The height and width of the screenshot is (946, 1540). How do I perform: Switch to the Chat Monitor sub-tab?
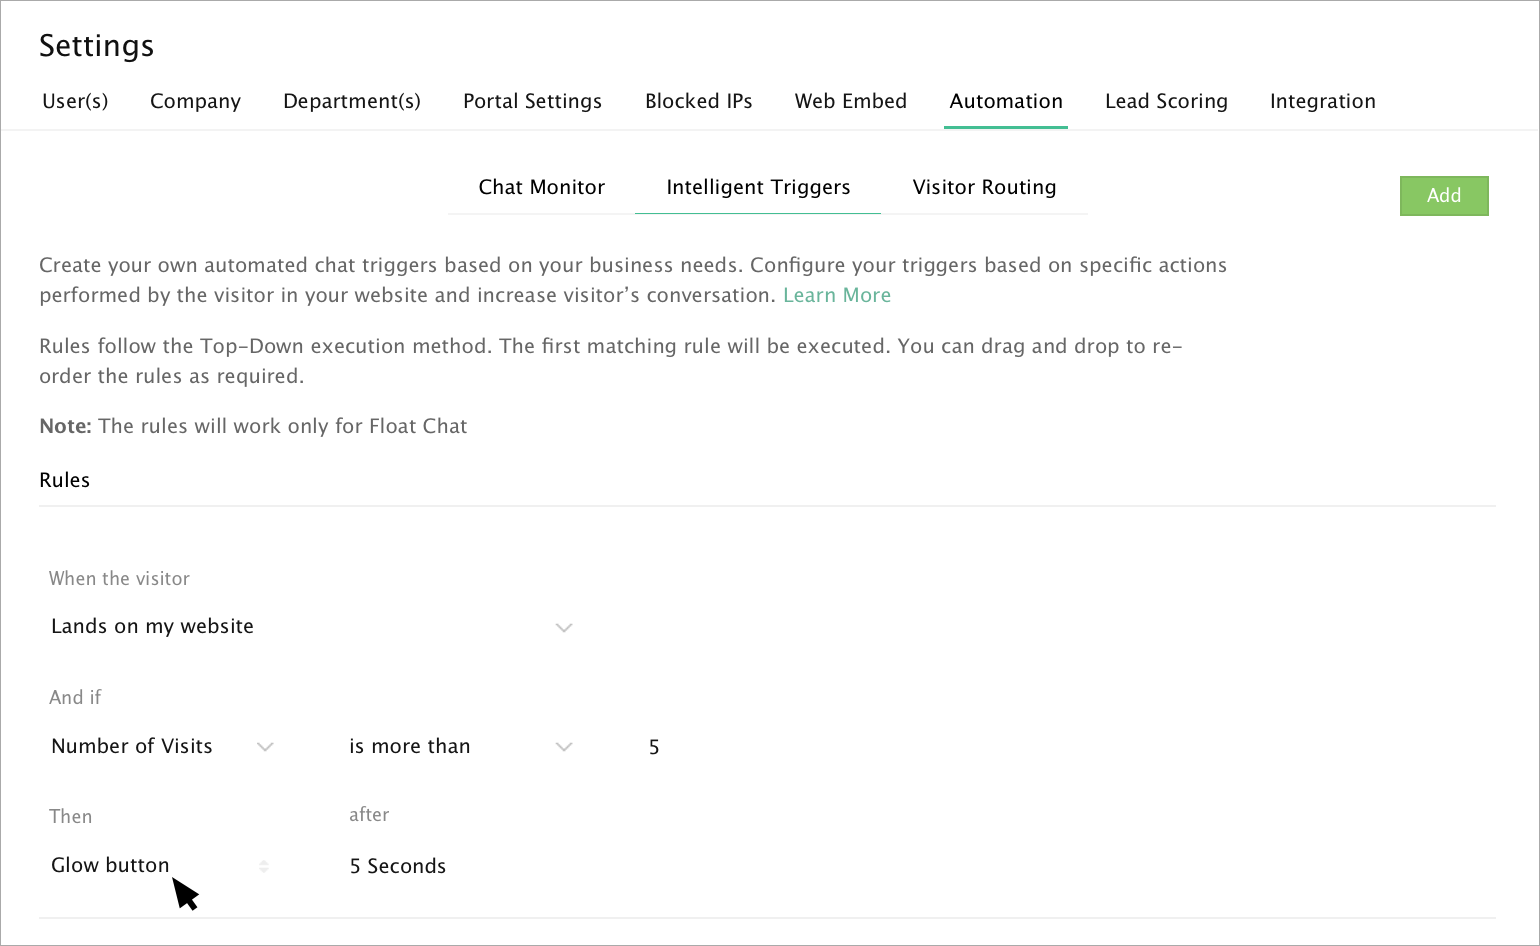[x=541, y=187]
